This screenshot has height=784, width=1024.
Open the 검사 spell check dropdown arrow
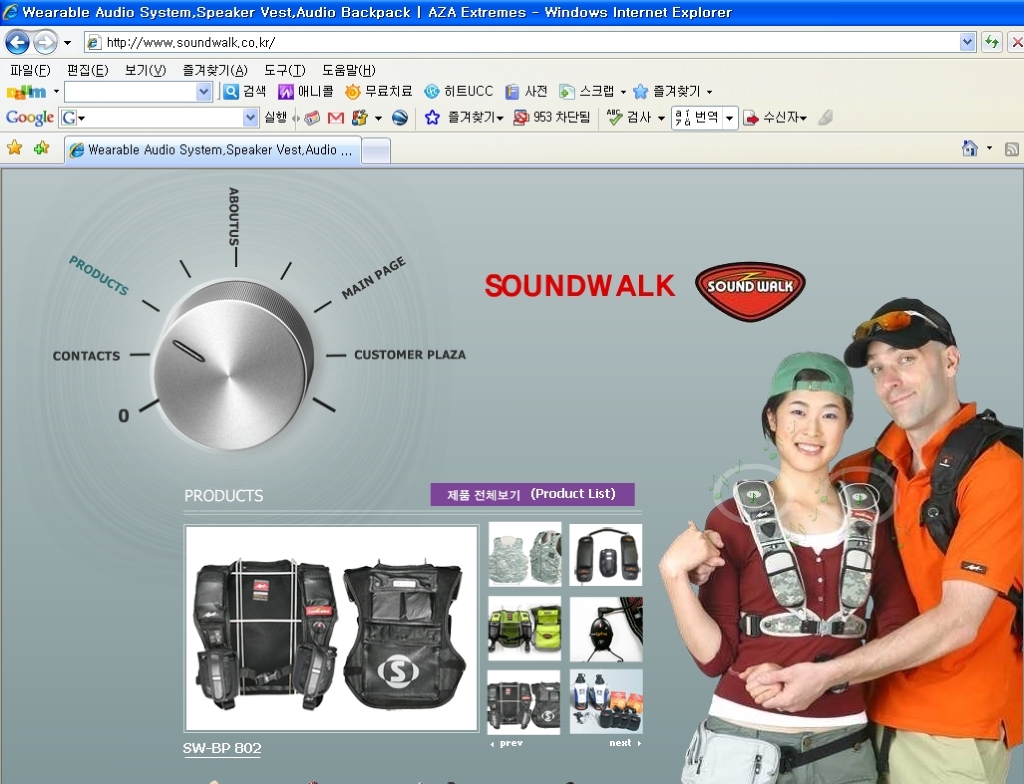[x=661, y=118]
